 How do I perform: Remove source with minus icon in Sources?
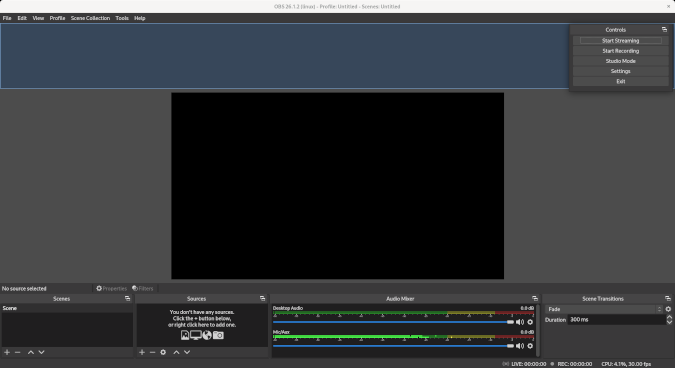pos(152,352)
